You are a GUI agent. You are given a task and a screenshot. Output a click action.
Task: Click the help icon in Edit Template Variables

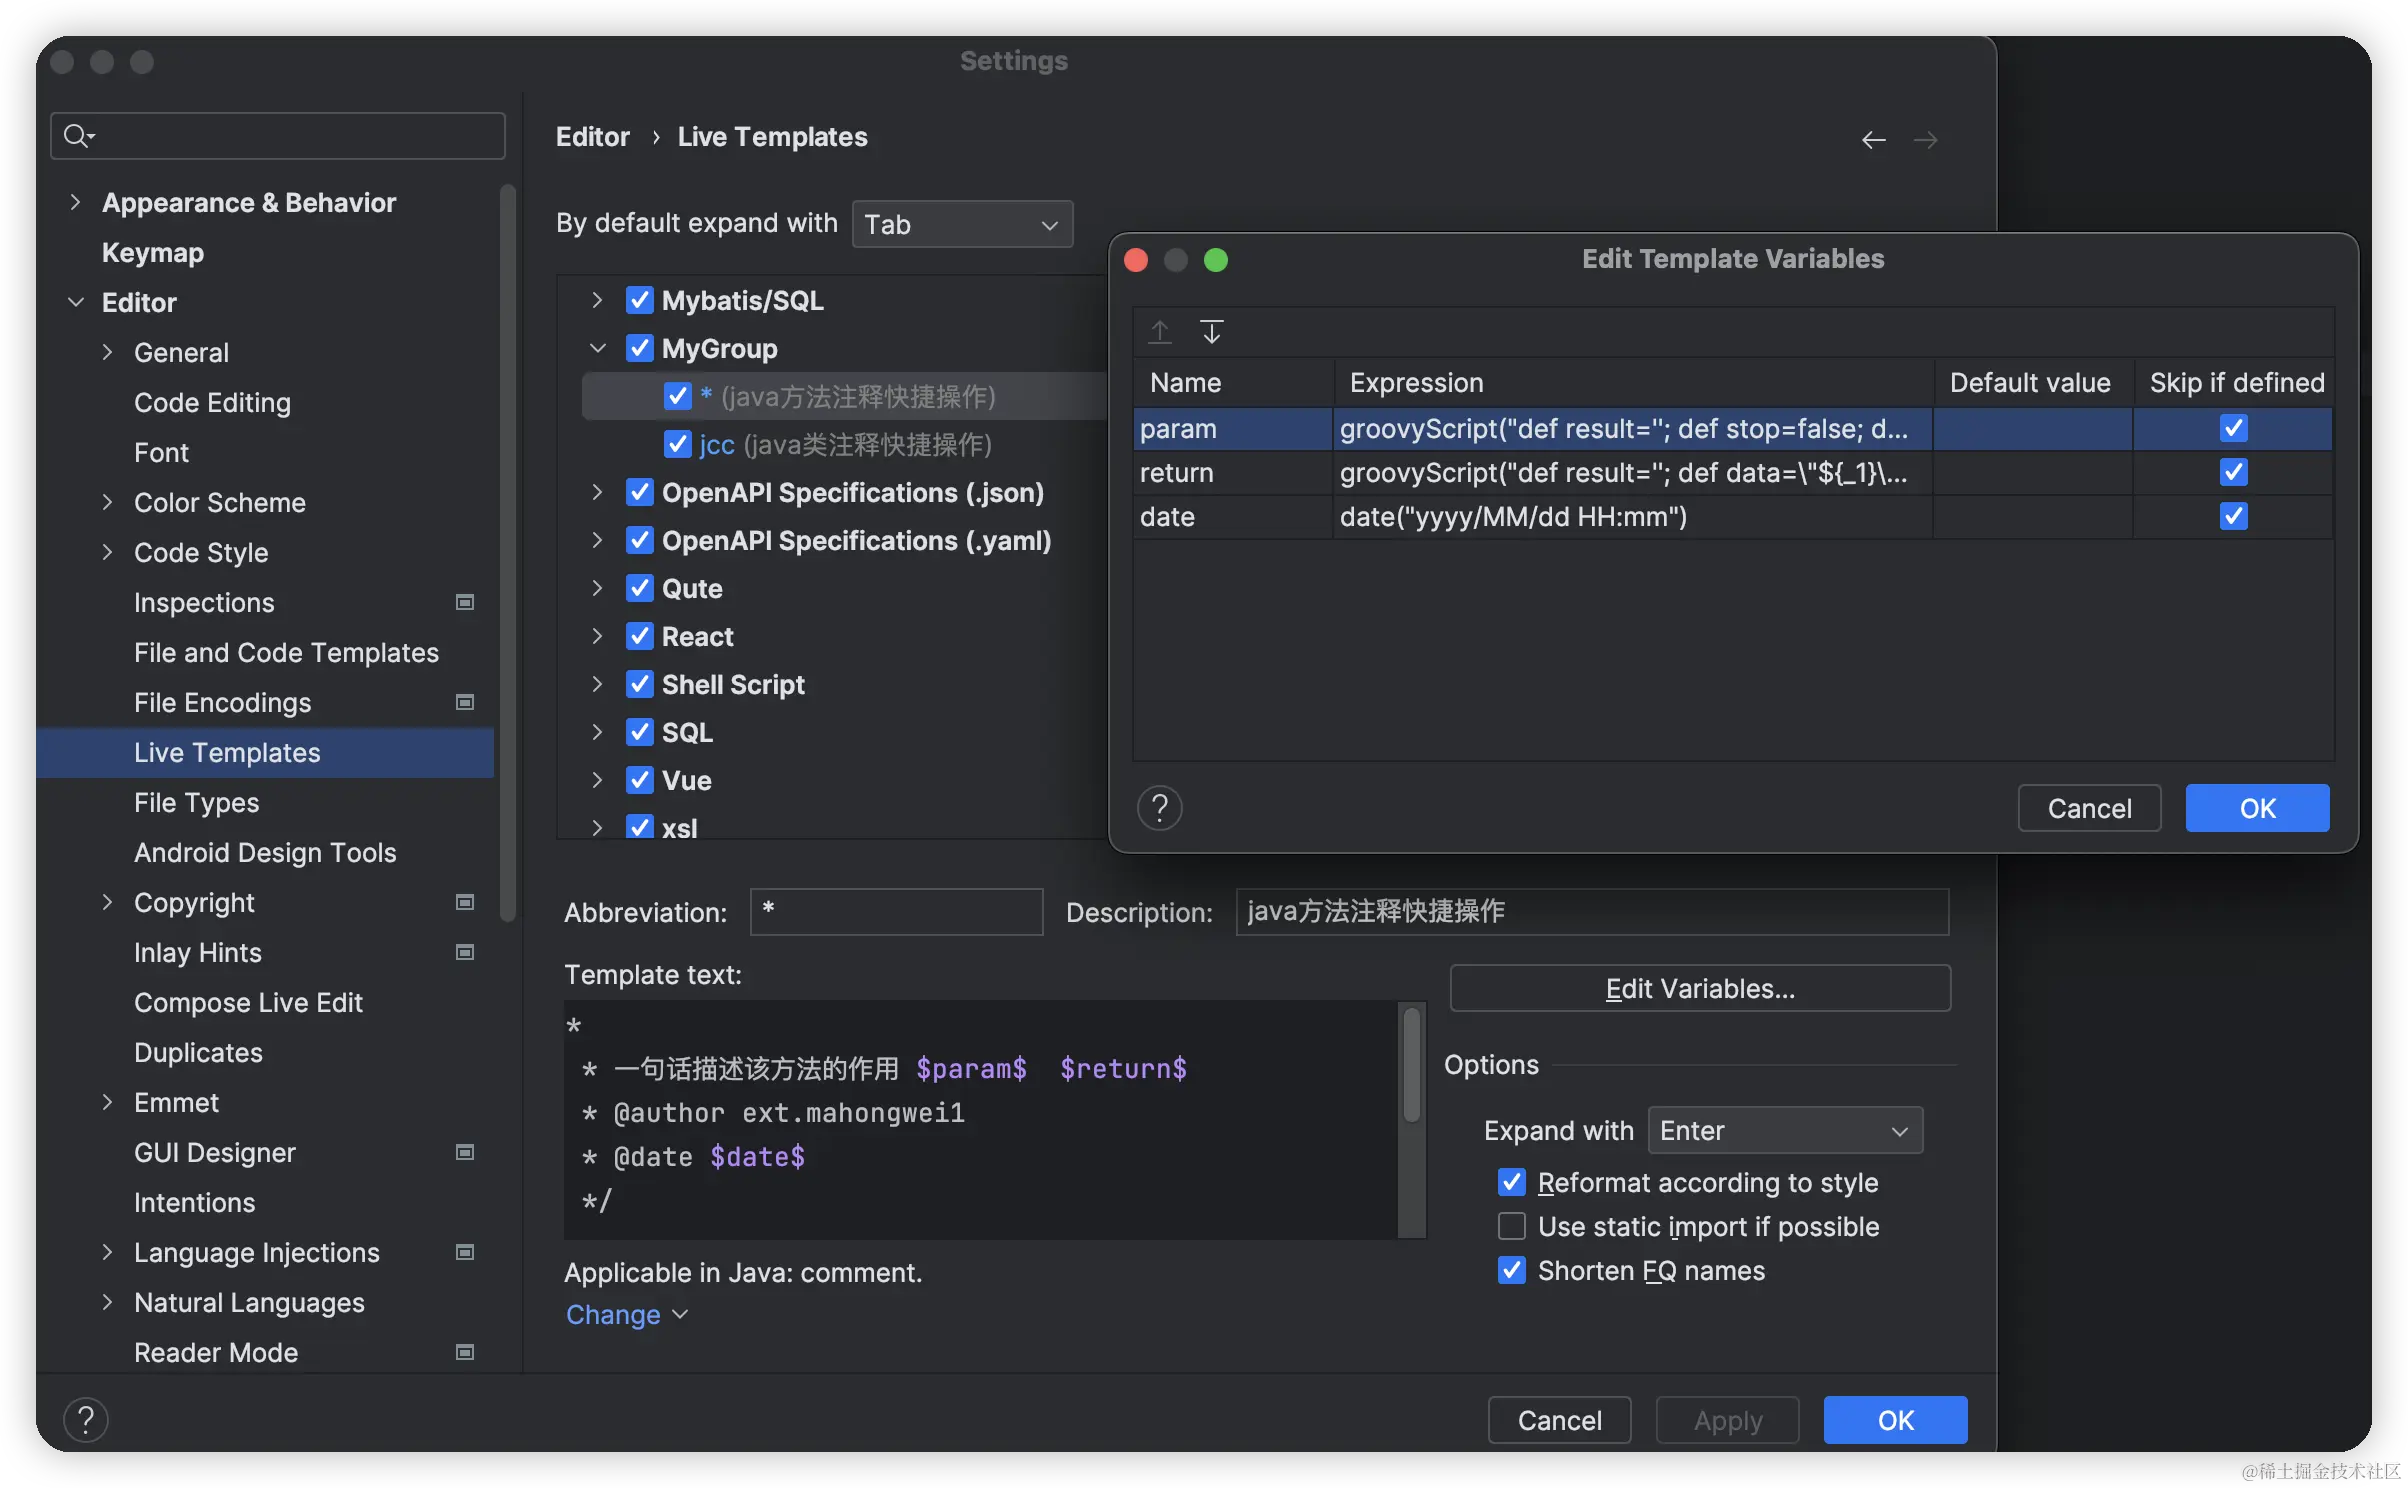1159,808
